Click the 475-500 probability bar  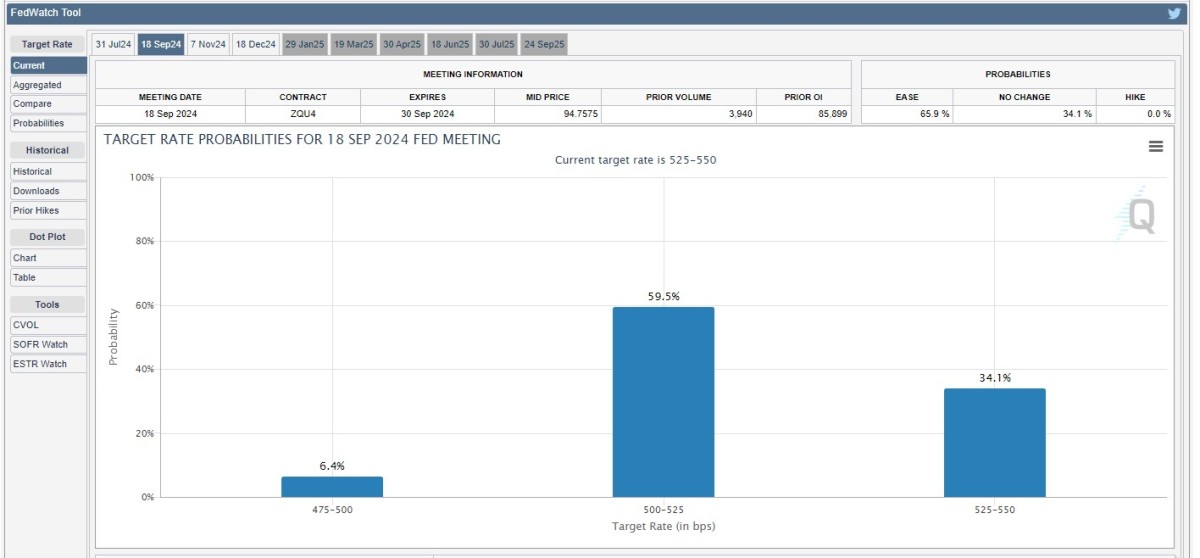click(332, 486)
